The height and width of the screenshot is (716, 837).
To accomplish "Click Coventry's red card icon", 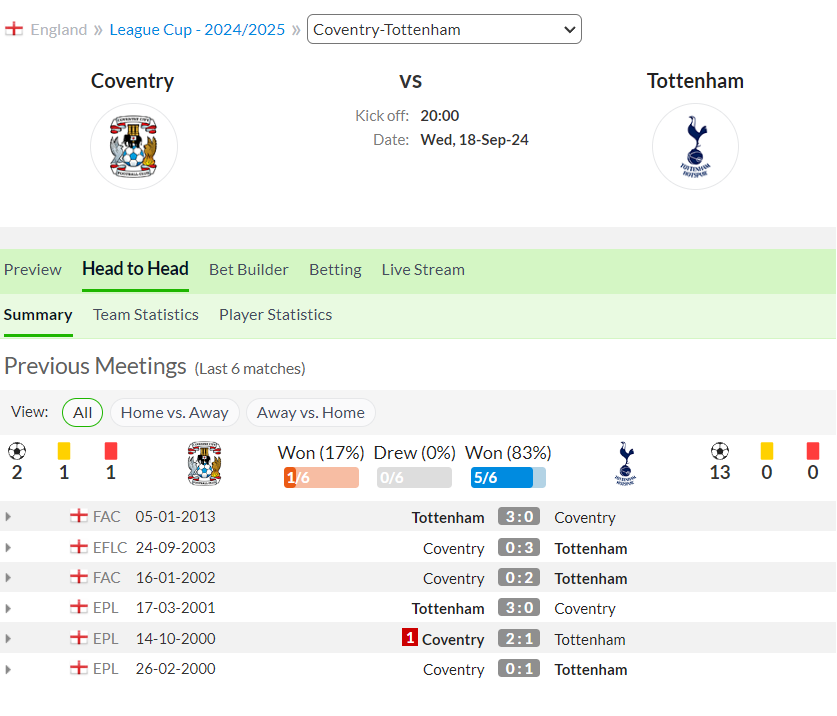I will point(110,451).
